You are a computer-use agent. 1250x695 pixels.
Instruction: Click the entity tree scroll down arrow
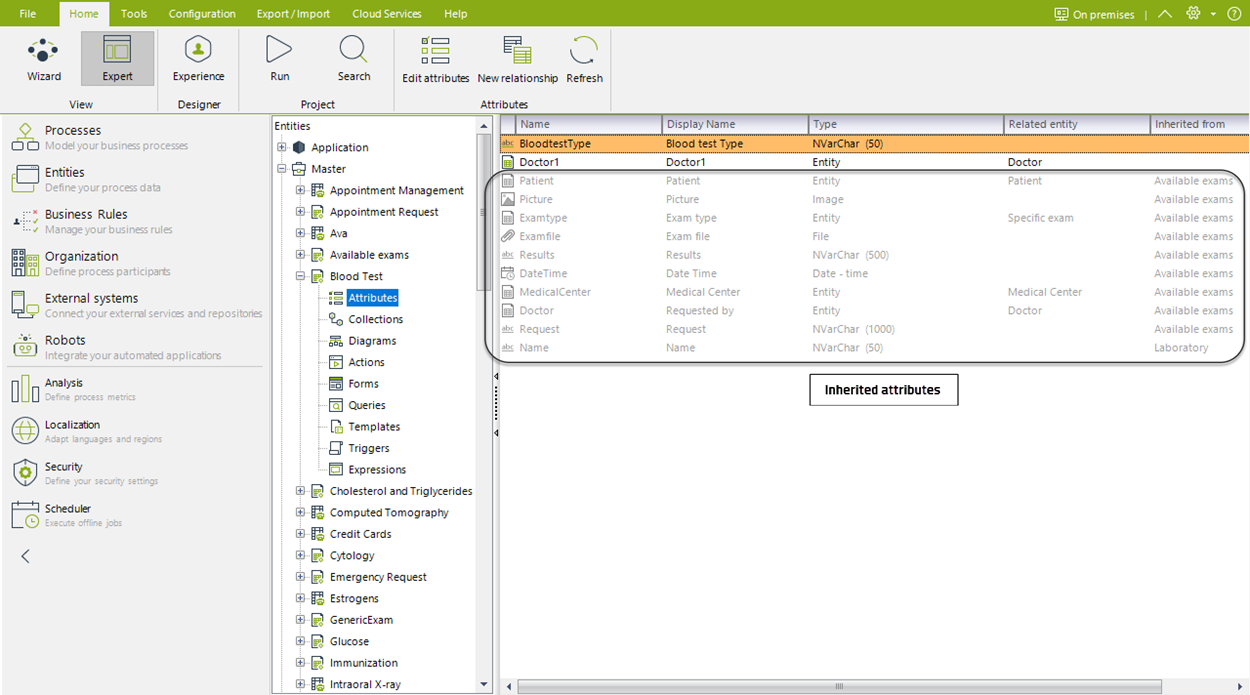point(485,685)
